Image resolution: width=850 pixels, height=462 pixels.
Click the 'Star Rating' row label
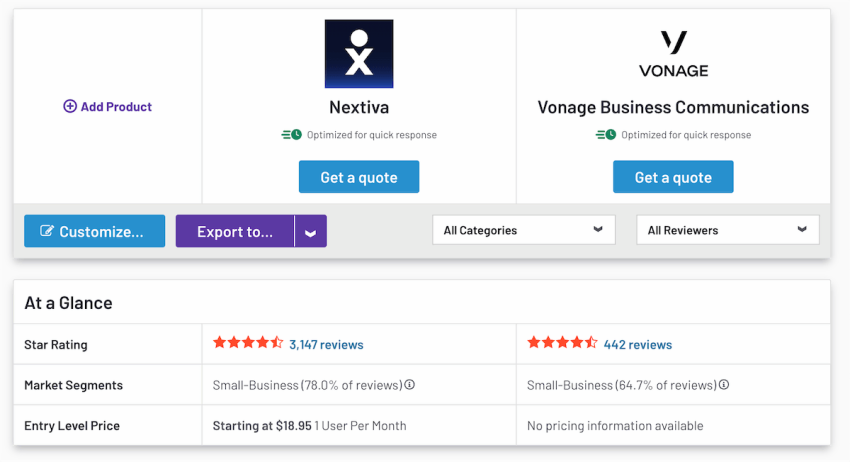coord(56,345)
